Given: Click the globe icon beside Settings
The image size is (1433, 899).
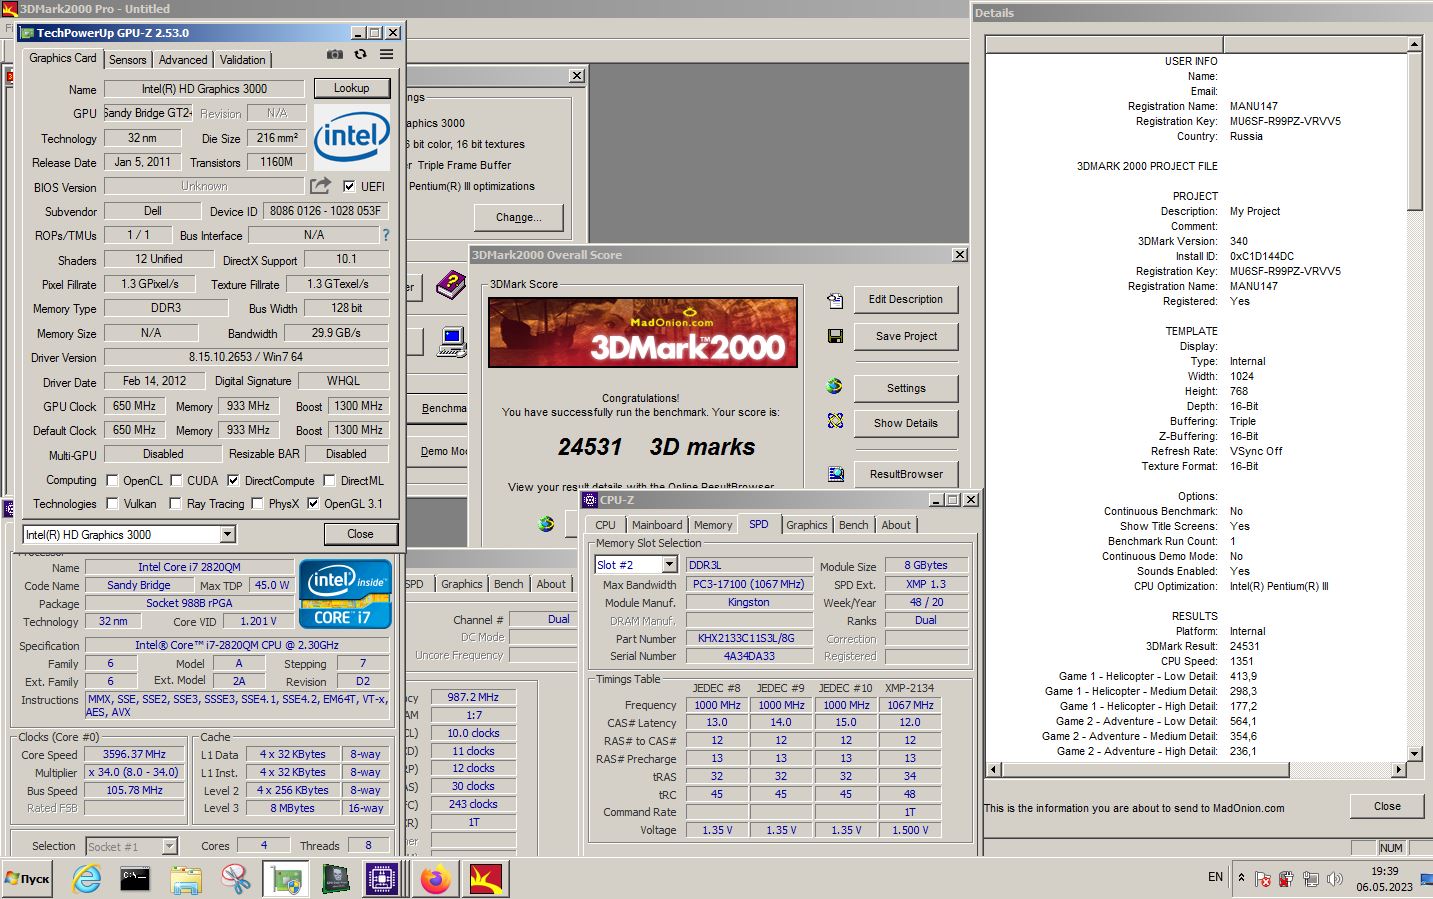Looking at the screenshot, I should [835, 387].
